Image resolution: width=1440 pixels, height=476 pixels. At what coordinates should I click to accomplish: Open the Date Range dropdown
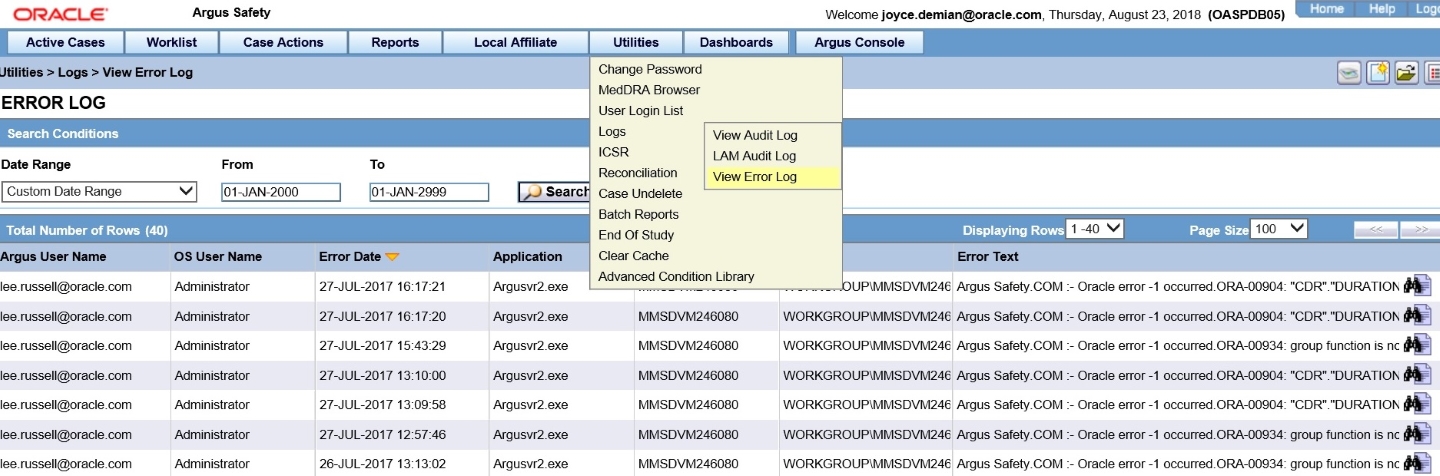click(x=99, y=192)
